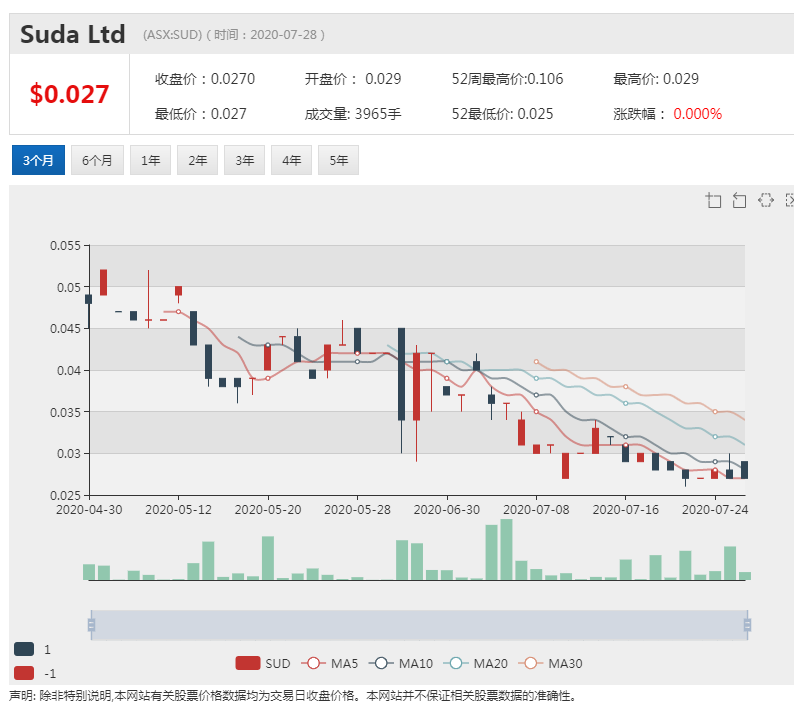Screen dimensions: 801x707
Task: Click the 2020-06-30 date axis label
Action: [447, 510]
